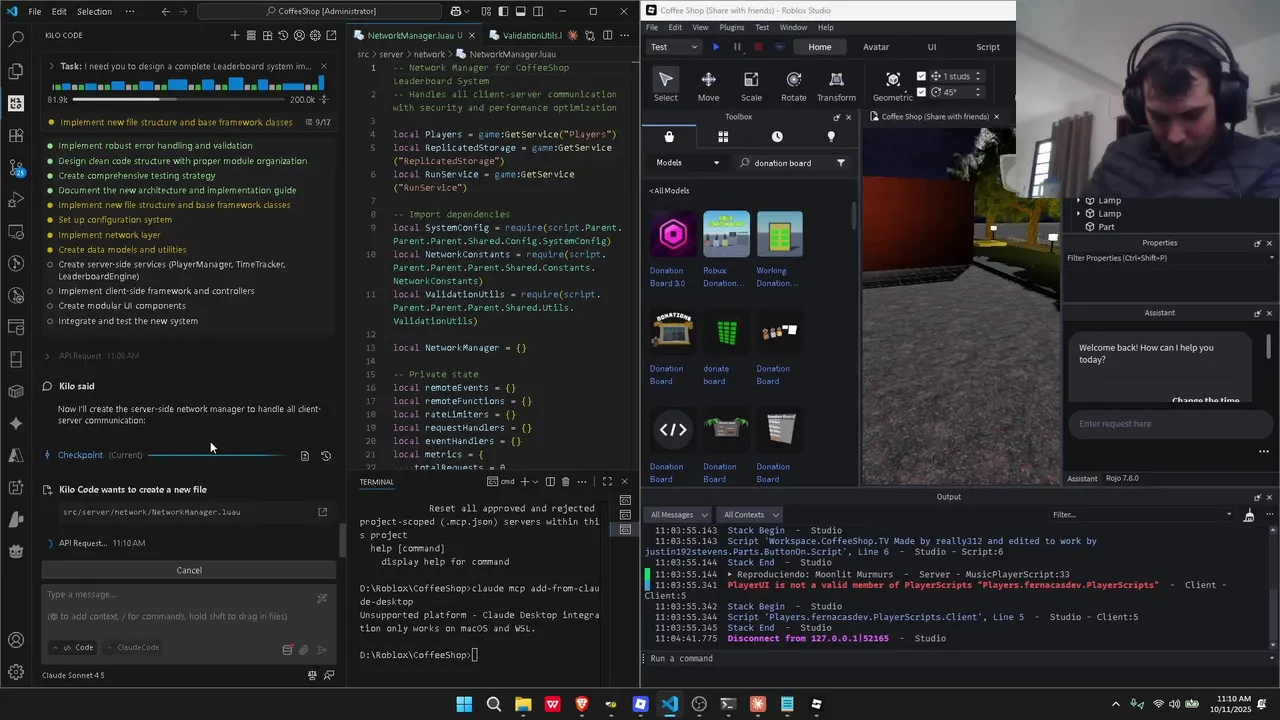Screen dimensions: 1280x720
Task: Open Roblox Studio Plugins menu
Action: click(731, 27)
